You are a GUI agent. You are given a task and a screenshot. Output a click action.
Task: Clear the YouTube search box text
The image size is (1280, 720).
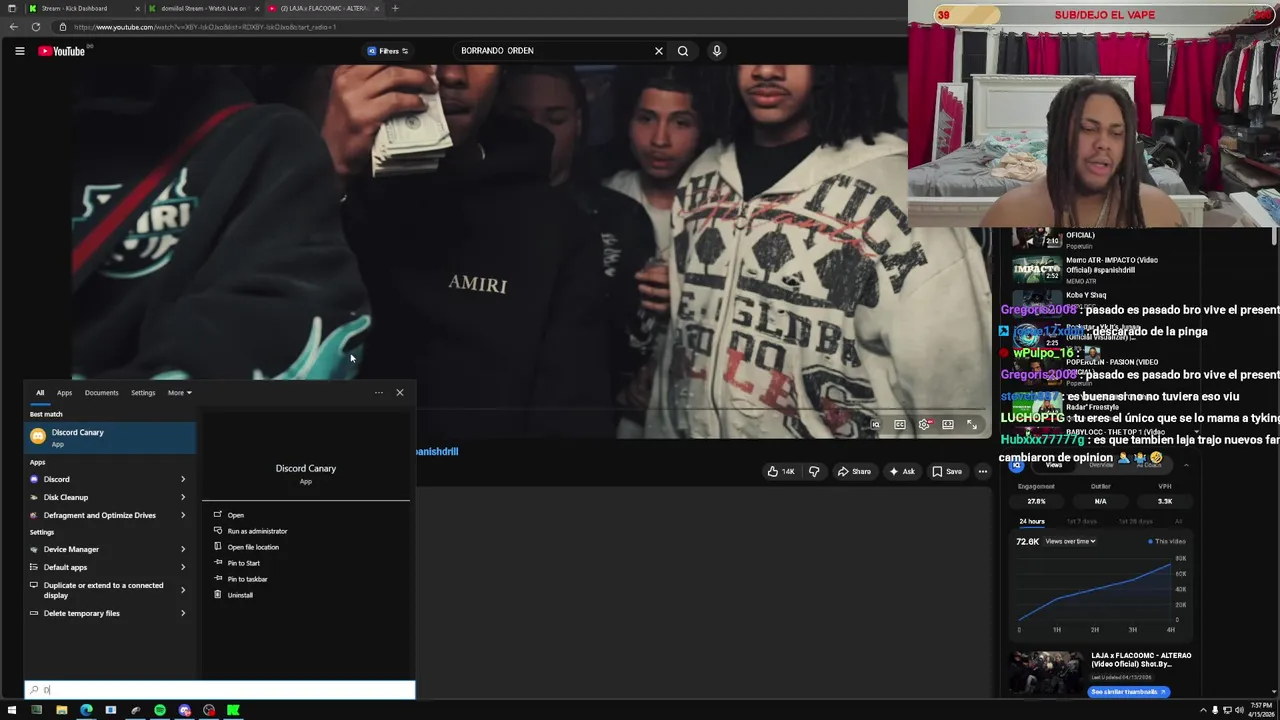click(658, 51)
